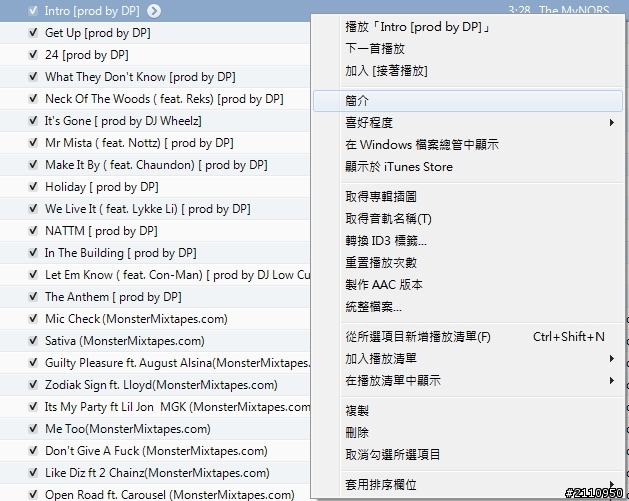Screen dimensions: 629x501
Task: Click the 3:28 duration of Intro track
Action: [519, 10]
